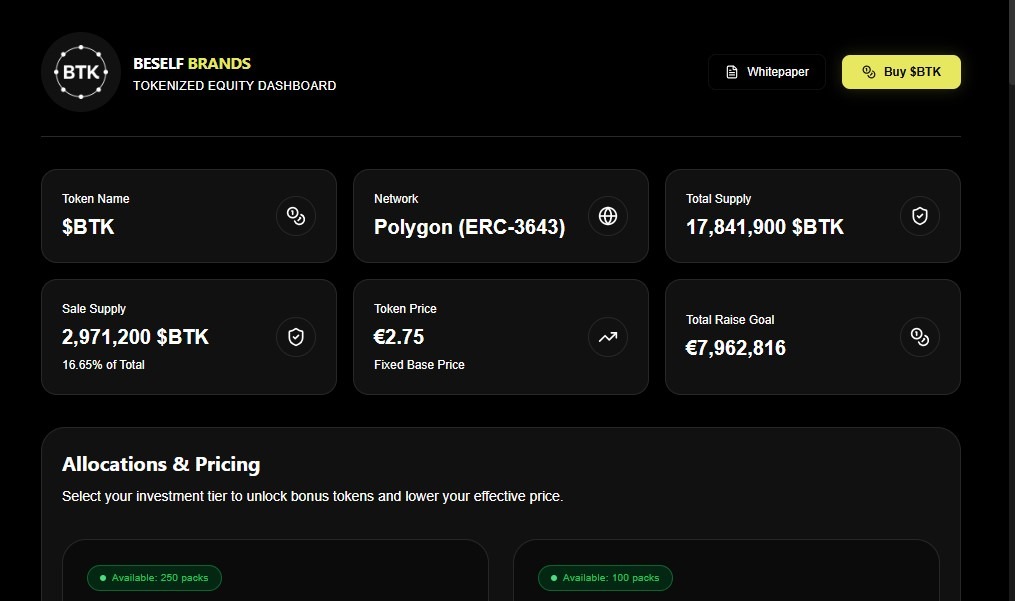Toggle the Available: 250 packs status badge
Viewport: 1015px width, 601px height.
tap(154, 577)
